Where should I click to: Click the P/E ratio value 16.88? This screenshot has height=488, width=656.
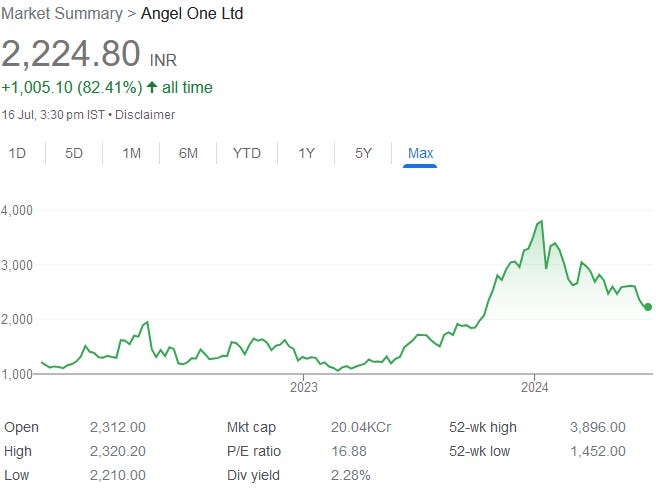349,451
